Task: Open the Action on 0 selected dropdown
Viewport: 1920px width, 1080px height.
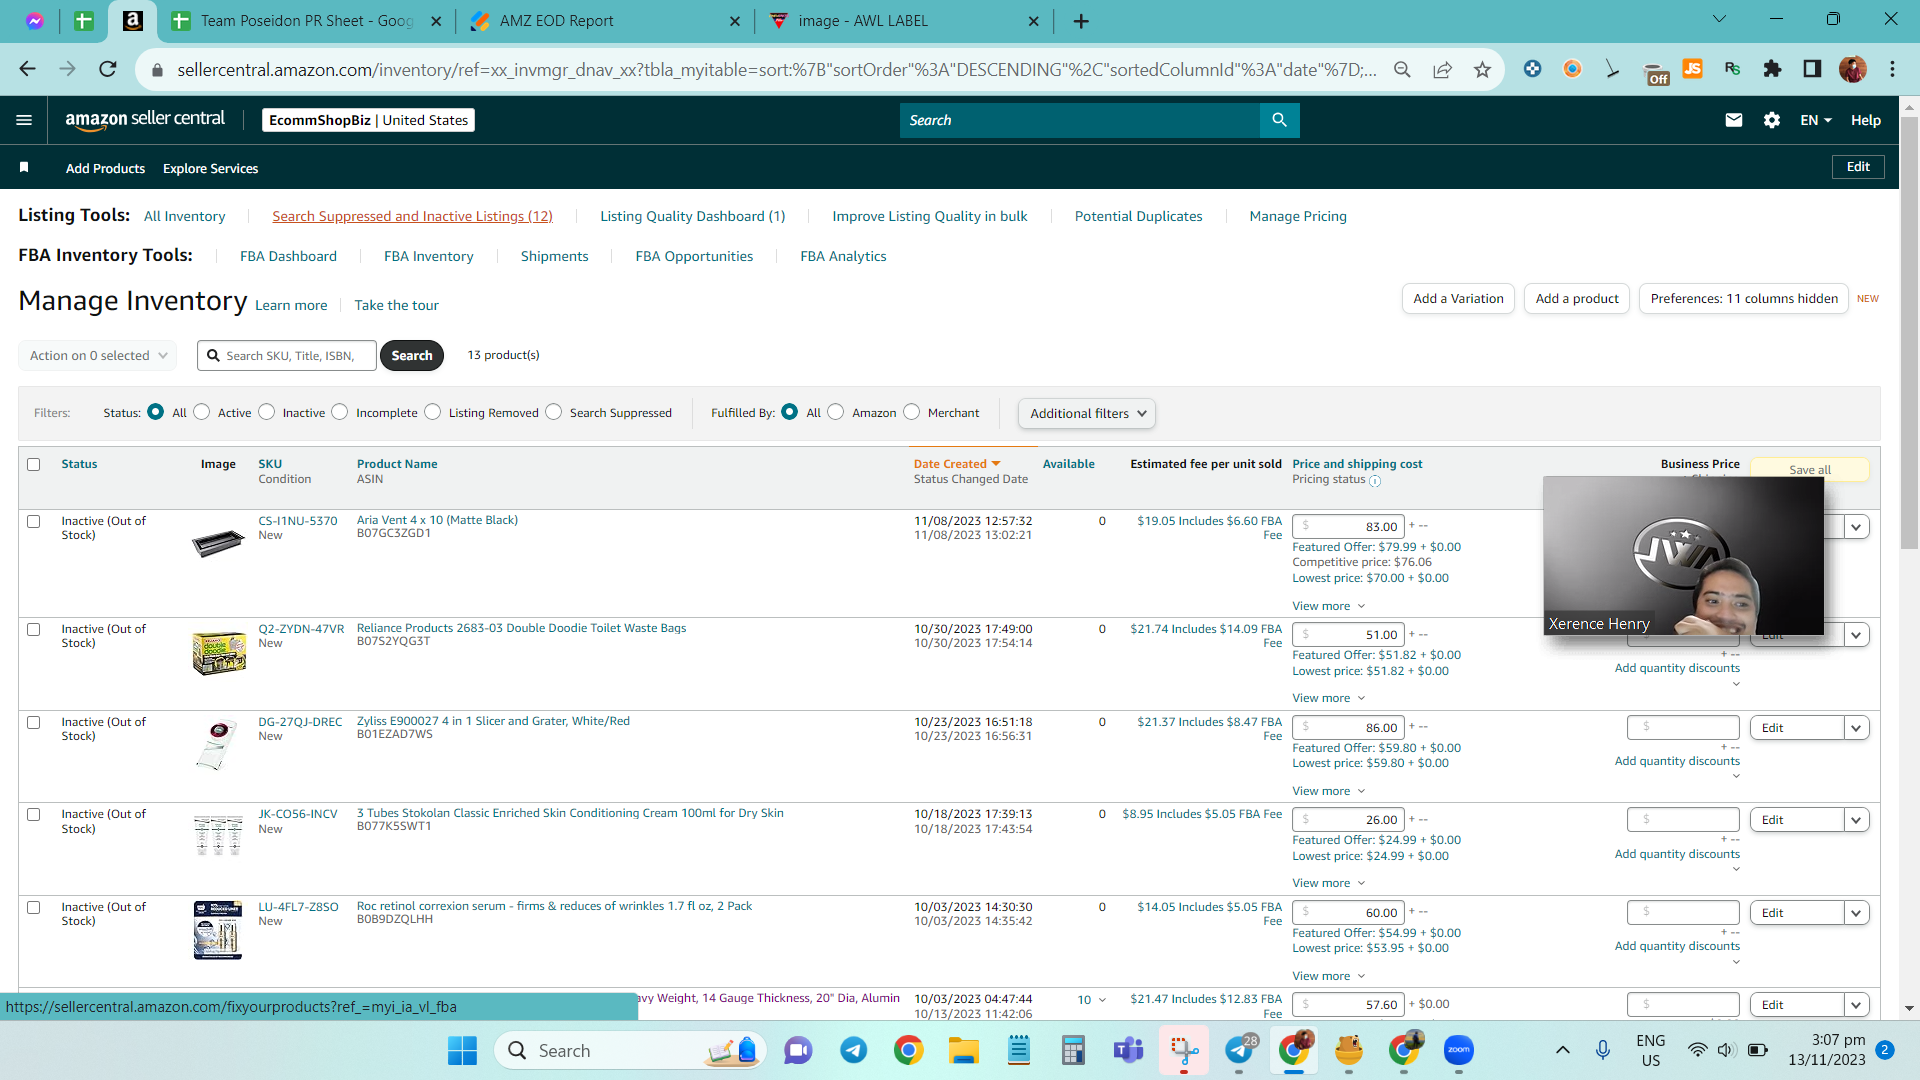Action: (97, 355)
